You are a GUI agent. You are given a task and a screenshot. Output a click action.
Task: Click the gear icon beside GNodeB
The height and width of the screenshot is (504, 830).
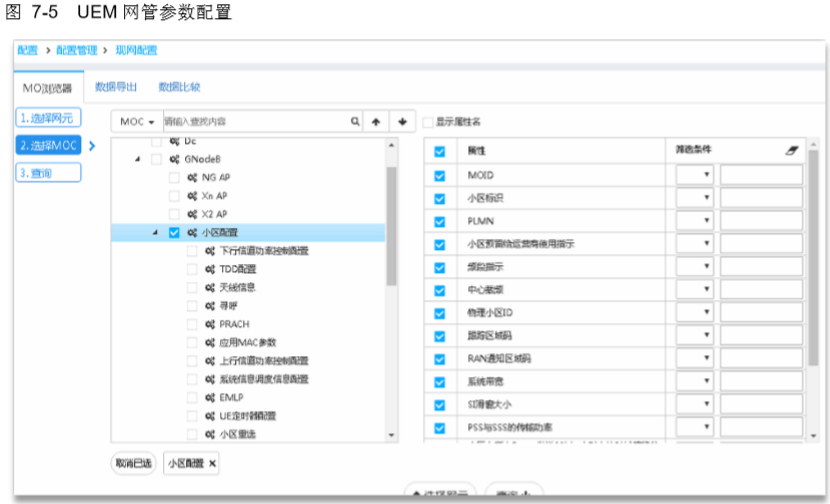click(x=175, y=159)
